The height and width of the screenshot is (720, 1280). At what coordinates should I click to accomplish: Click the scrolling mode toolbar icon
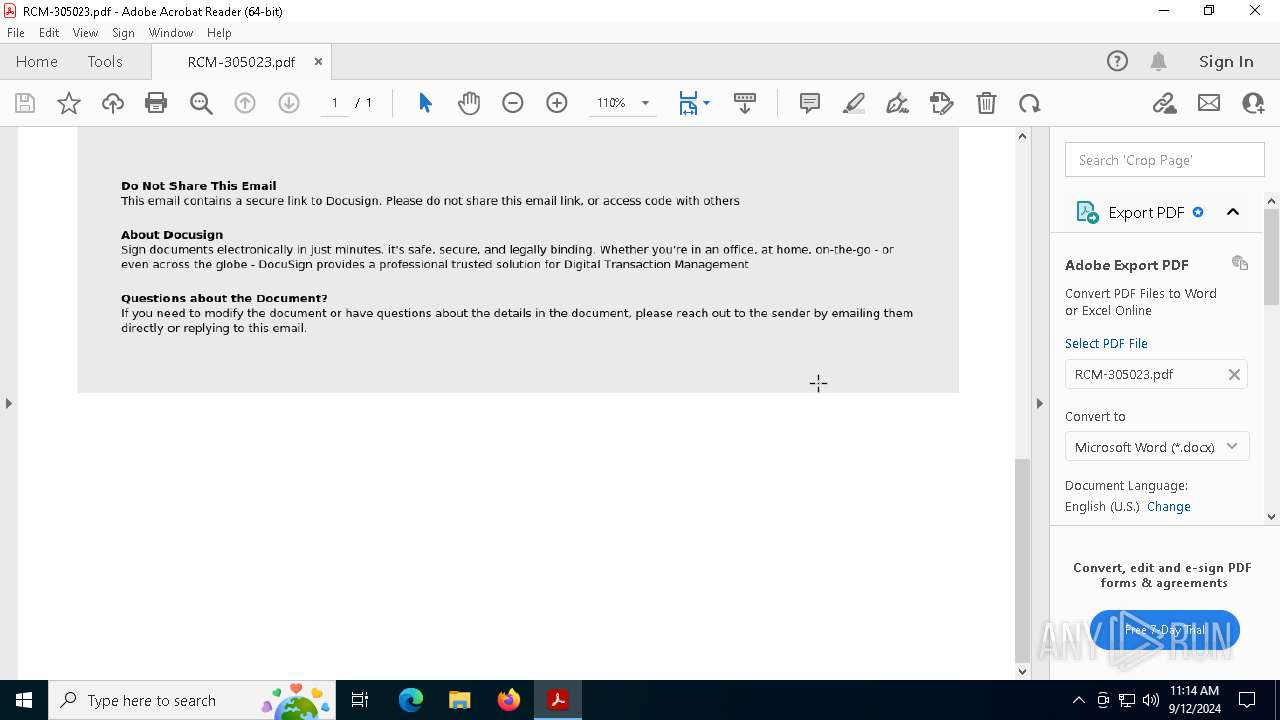point(745,103)
